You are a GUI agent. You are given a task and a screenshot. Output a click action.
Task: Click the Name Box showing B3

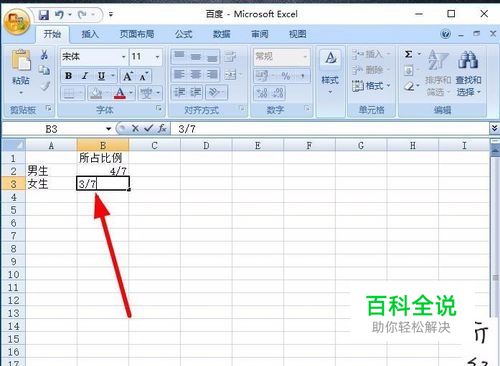pyautogui.click(x=52, y=129)
